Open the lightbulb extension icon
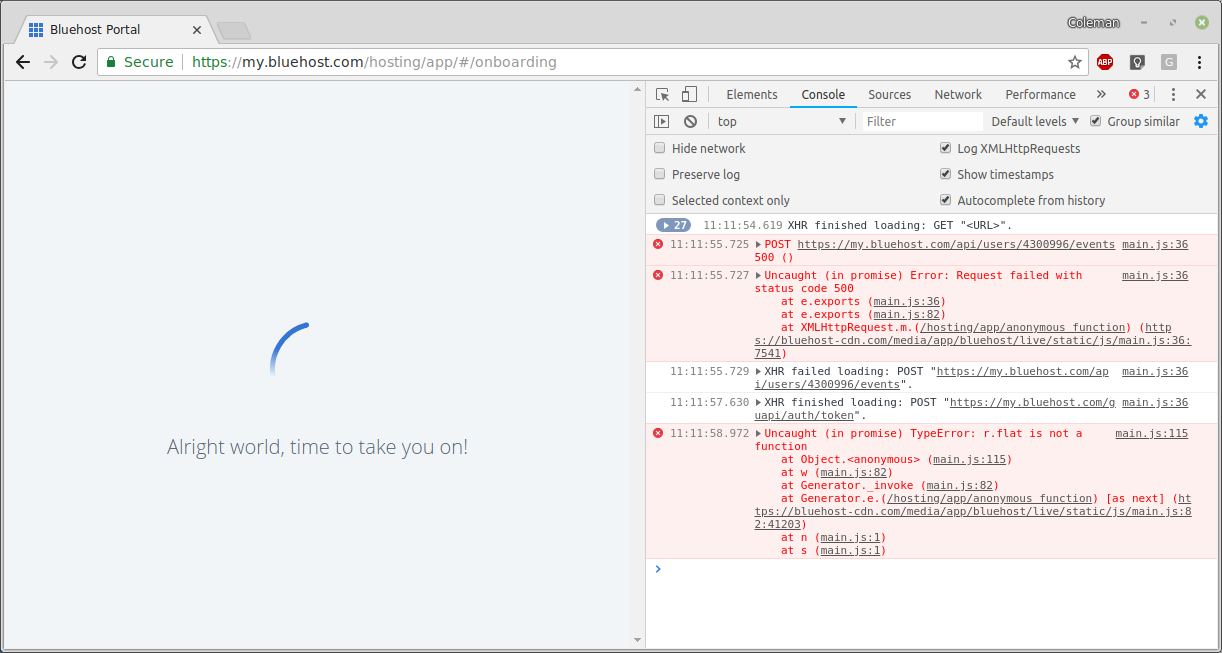The width and height of the screenshot is (1222, 653). (1137, 62)
